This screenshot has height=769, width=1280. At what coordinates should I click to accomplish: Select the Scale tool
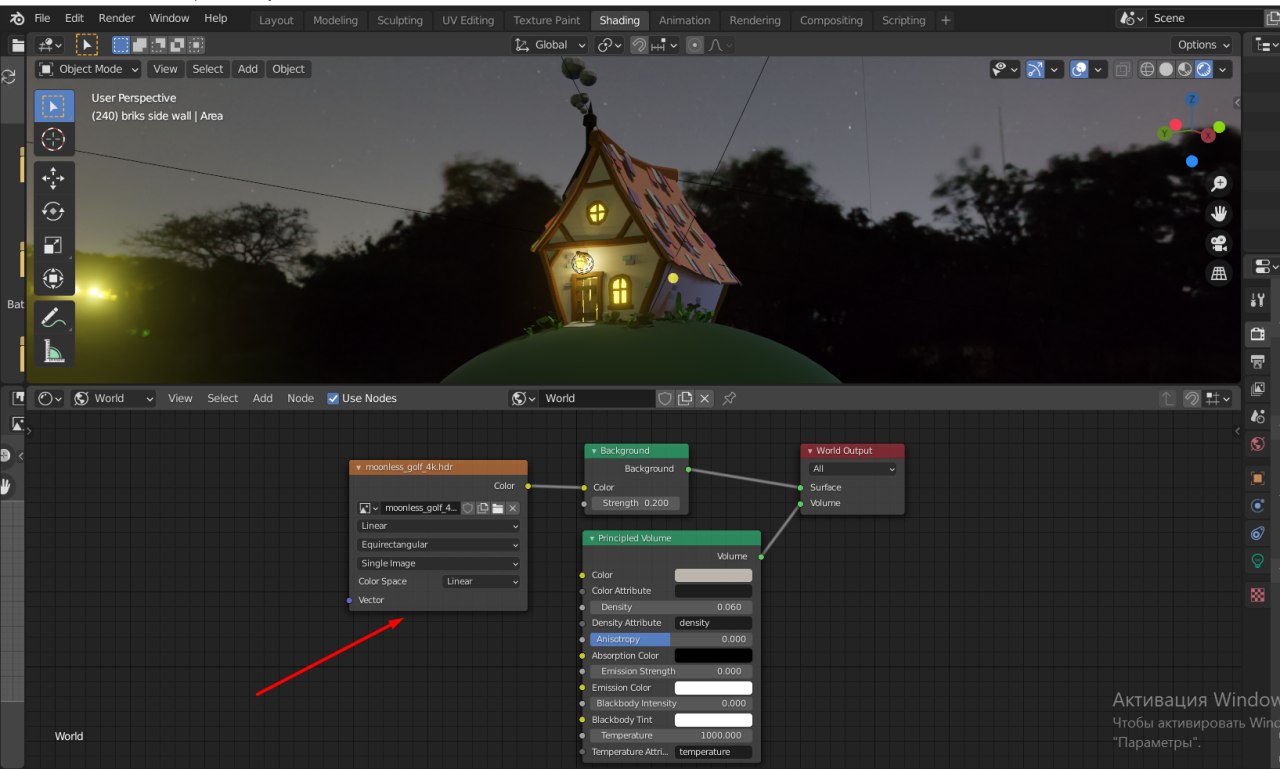click(54, 245)
